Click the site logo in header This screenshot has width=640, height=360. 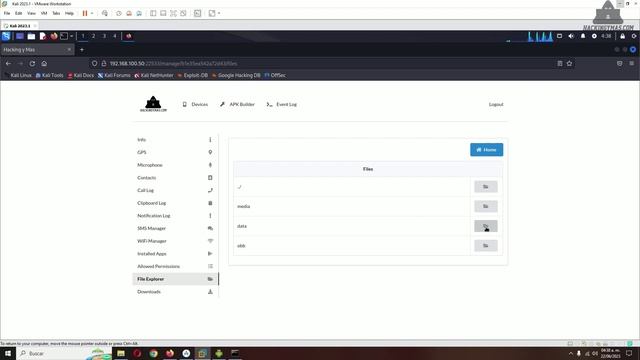(153, 104)
